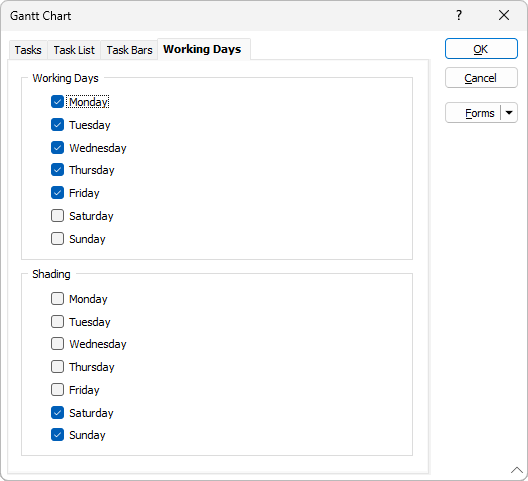Select the Task Bars tab
The image size is (528, 481).
[129, 50]
